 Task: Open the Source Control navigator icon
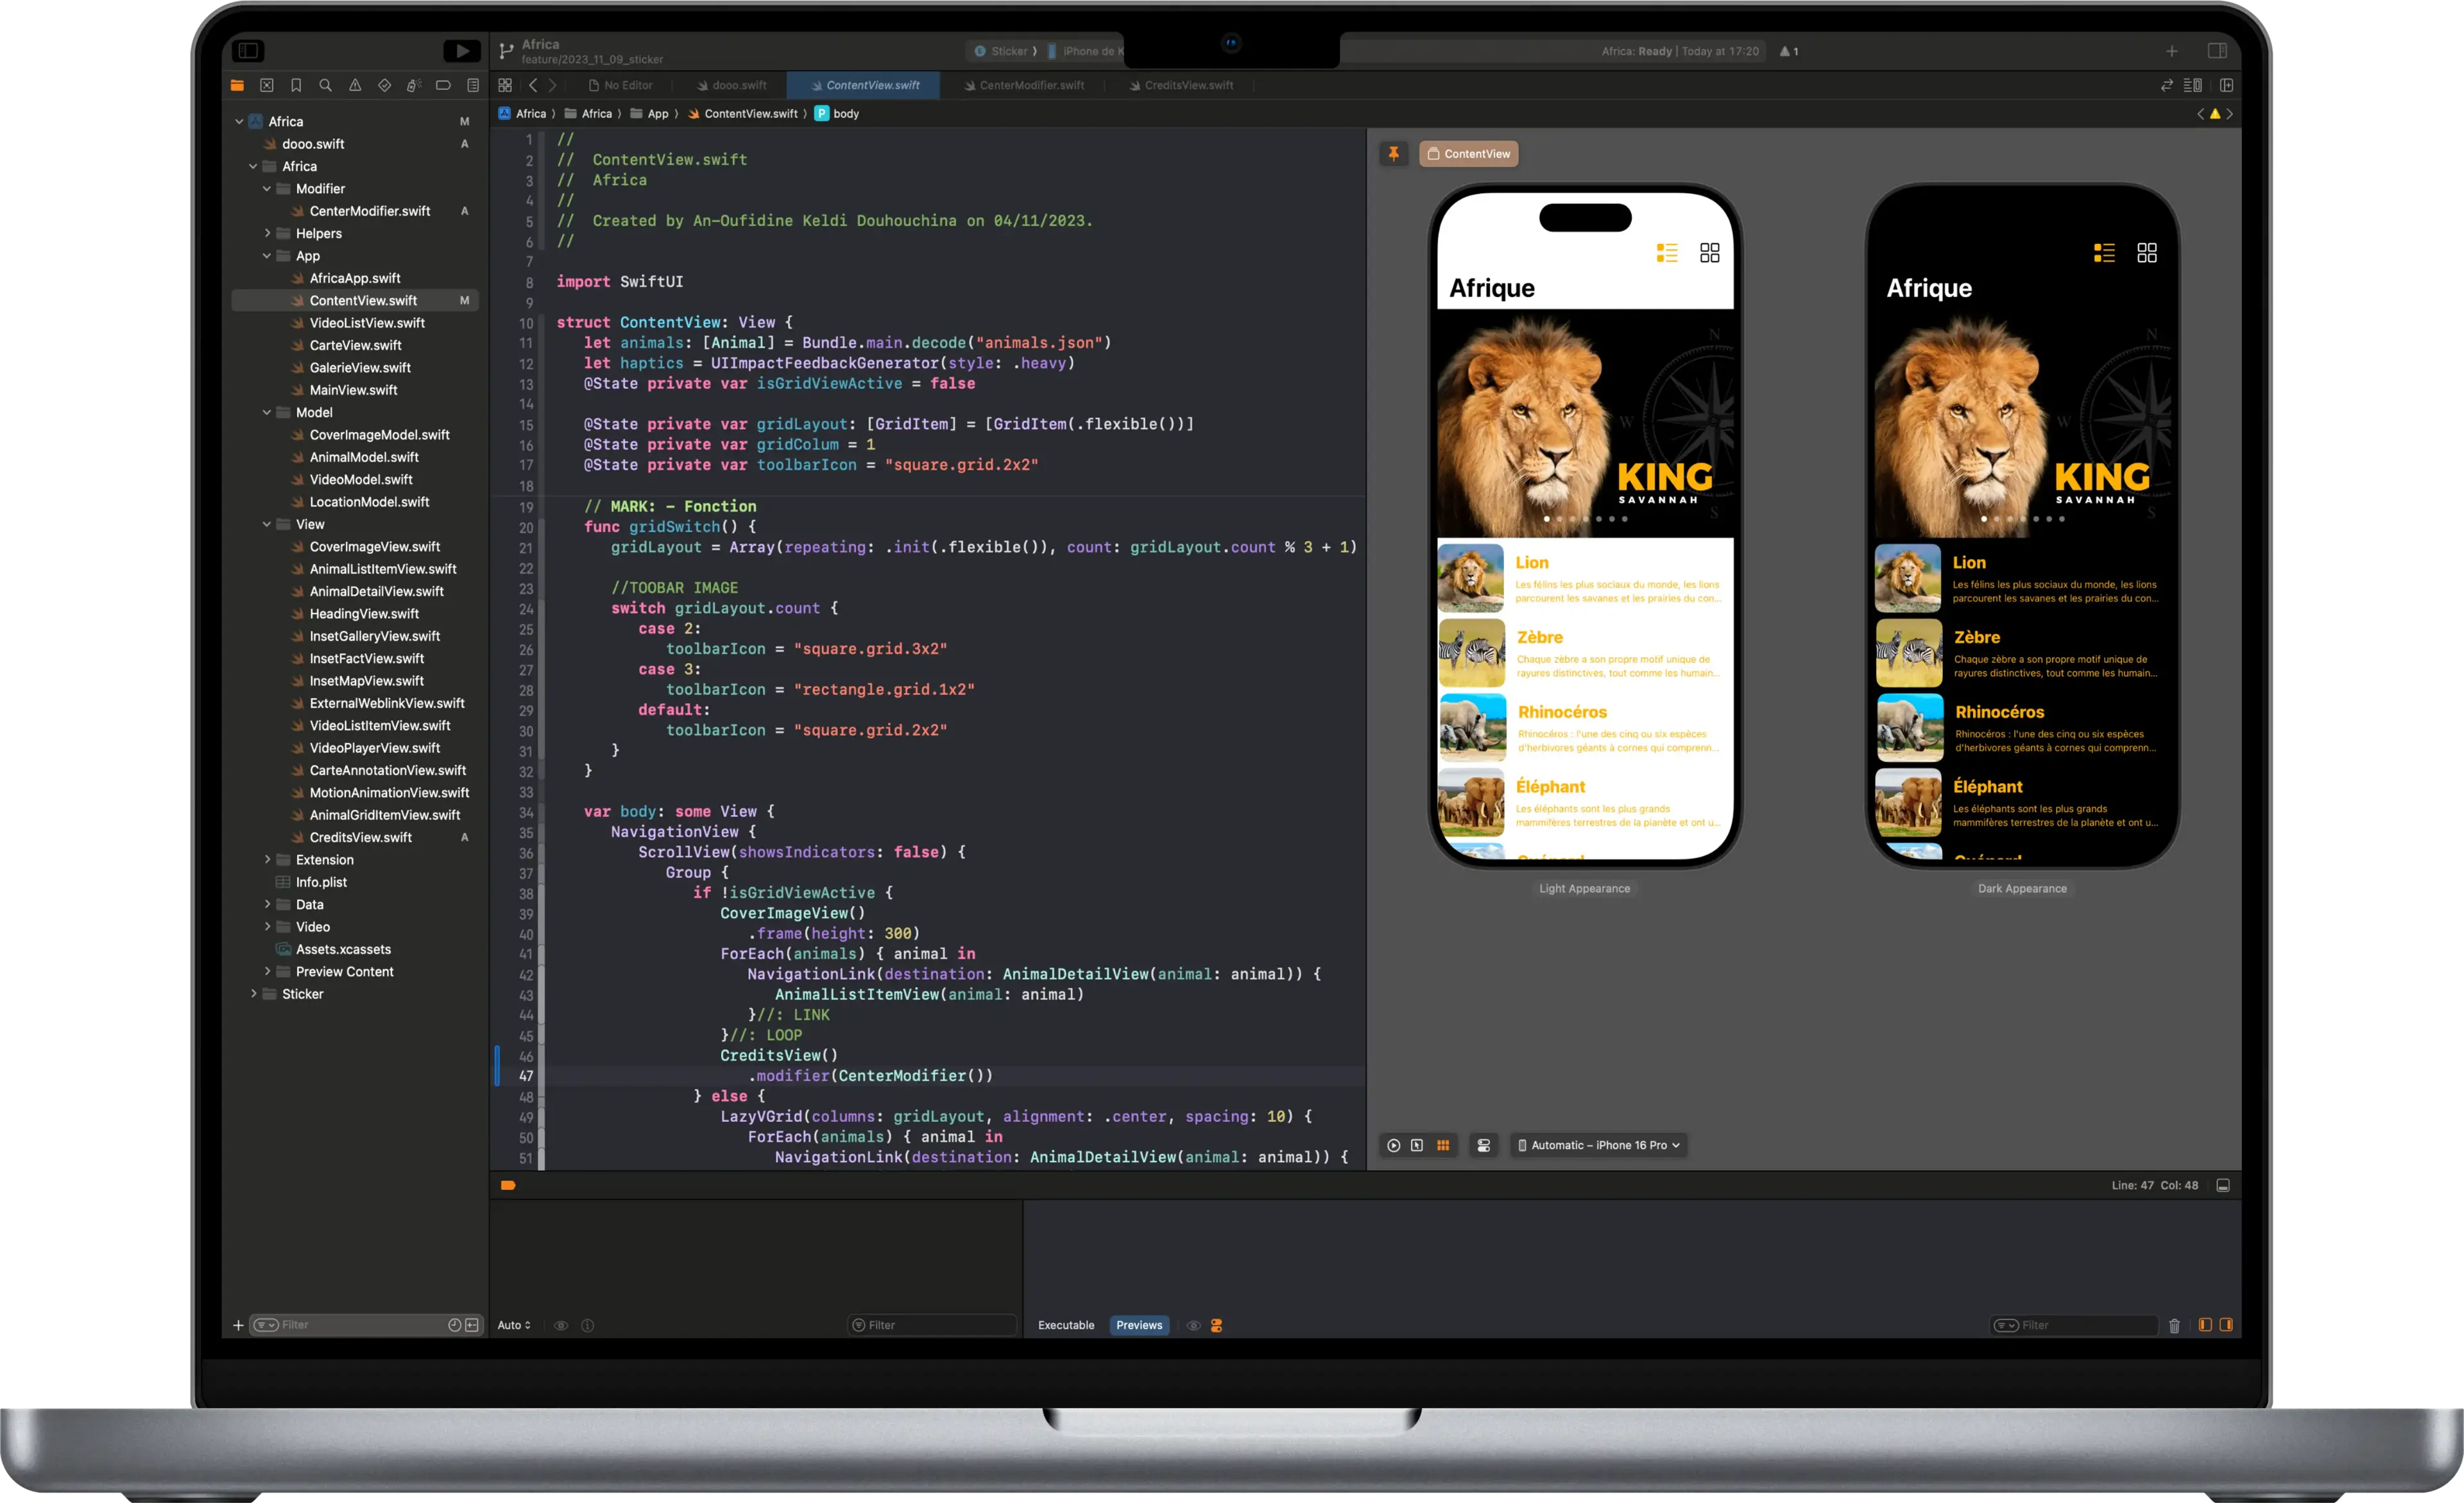click(266, 85)
